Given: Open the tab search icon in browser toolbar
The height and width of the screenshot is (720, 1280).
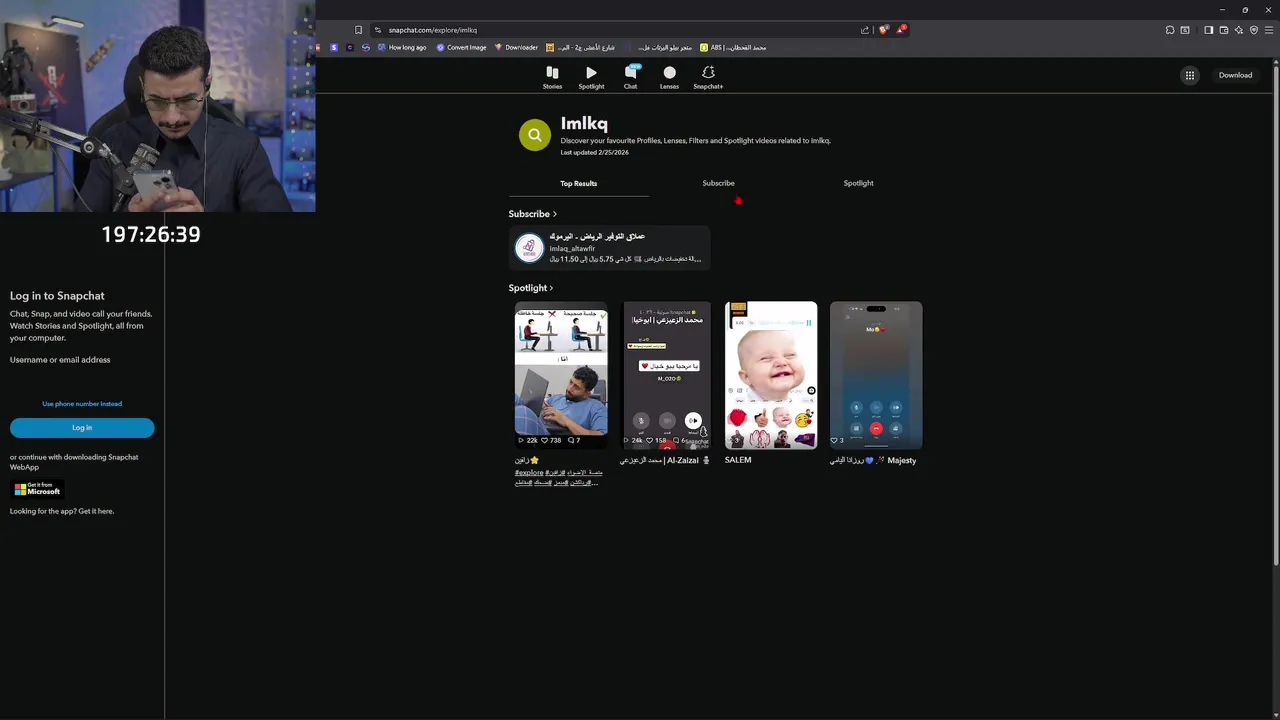Looking at the screenshot, I should (1185, 30).
